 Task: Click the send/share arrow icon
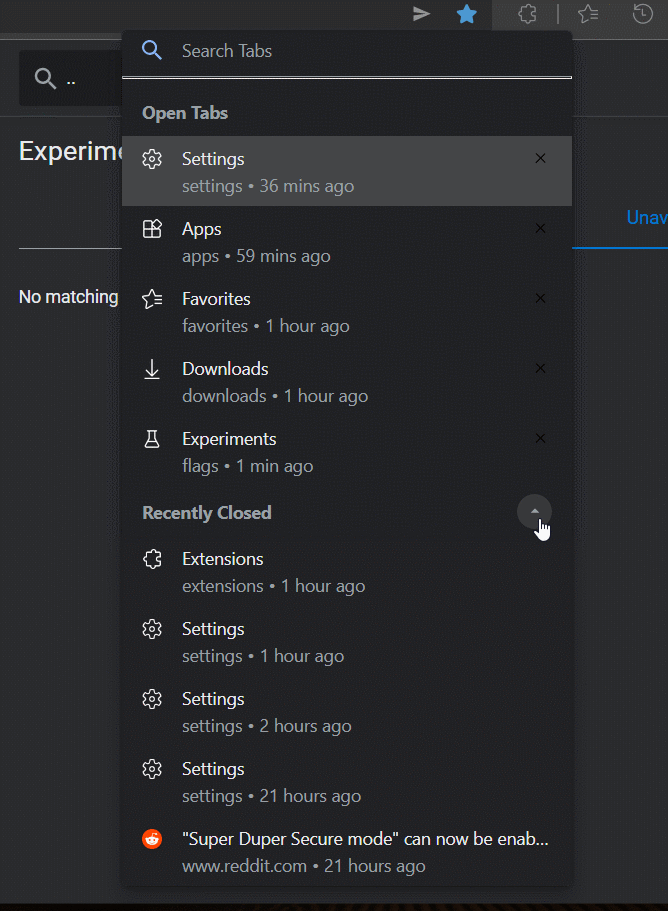tap(420, 14)
